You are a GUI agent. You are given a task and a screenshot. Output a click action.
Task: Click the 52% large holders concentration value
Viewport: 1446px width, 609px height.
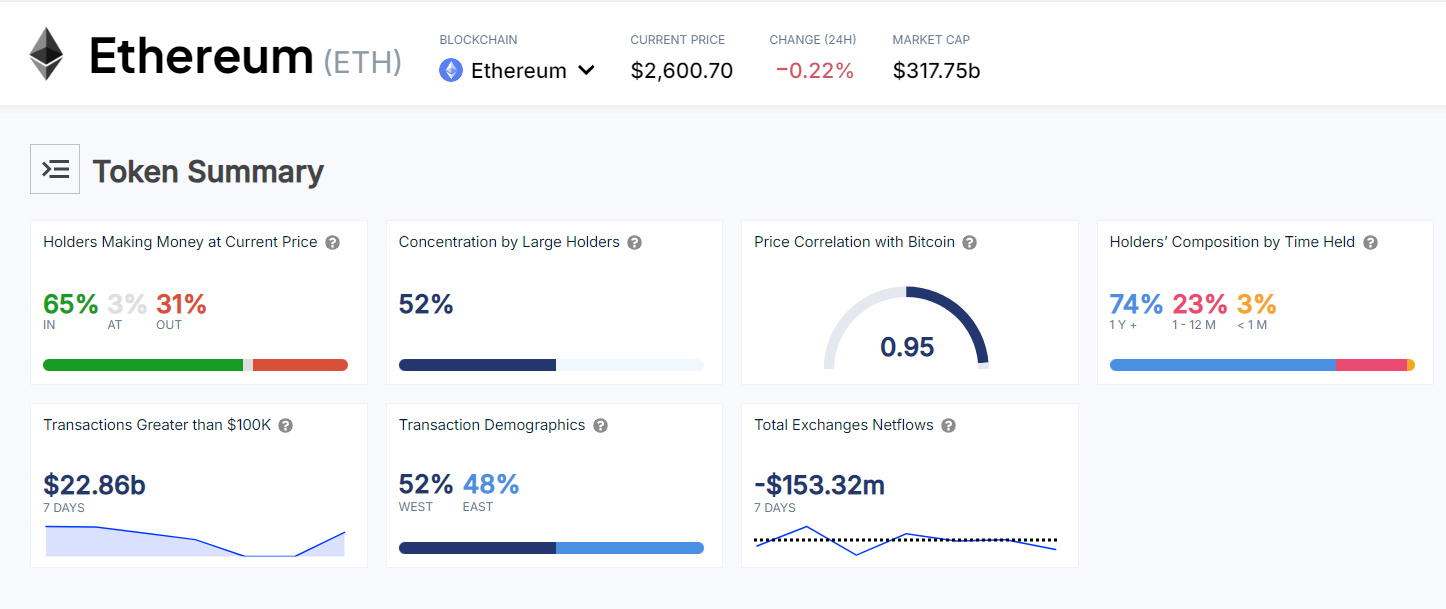(426, 304)
